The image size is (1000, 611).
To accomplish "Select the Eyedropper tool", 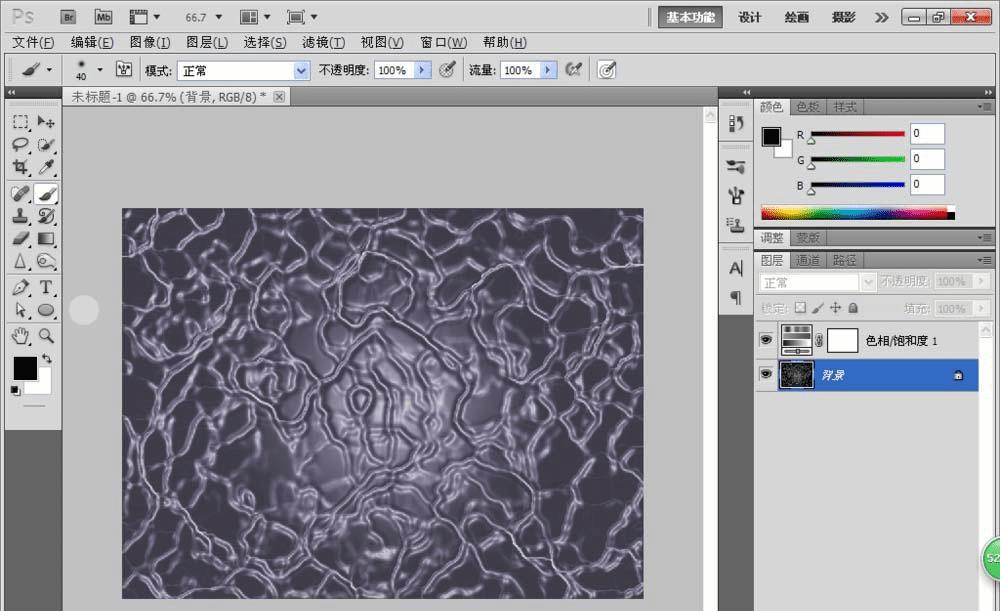I will click(x=46, y=168).
